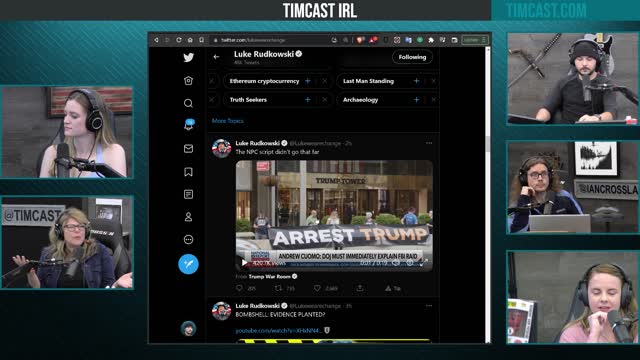Follow the Archaeology topic with plus
Viewport: 640px width, 360px height.
tap(416, 100)
